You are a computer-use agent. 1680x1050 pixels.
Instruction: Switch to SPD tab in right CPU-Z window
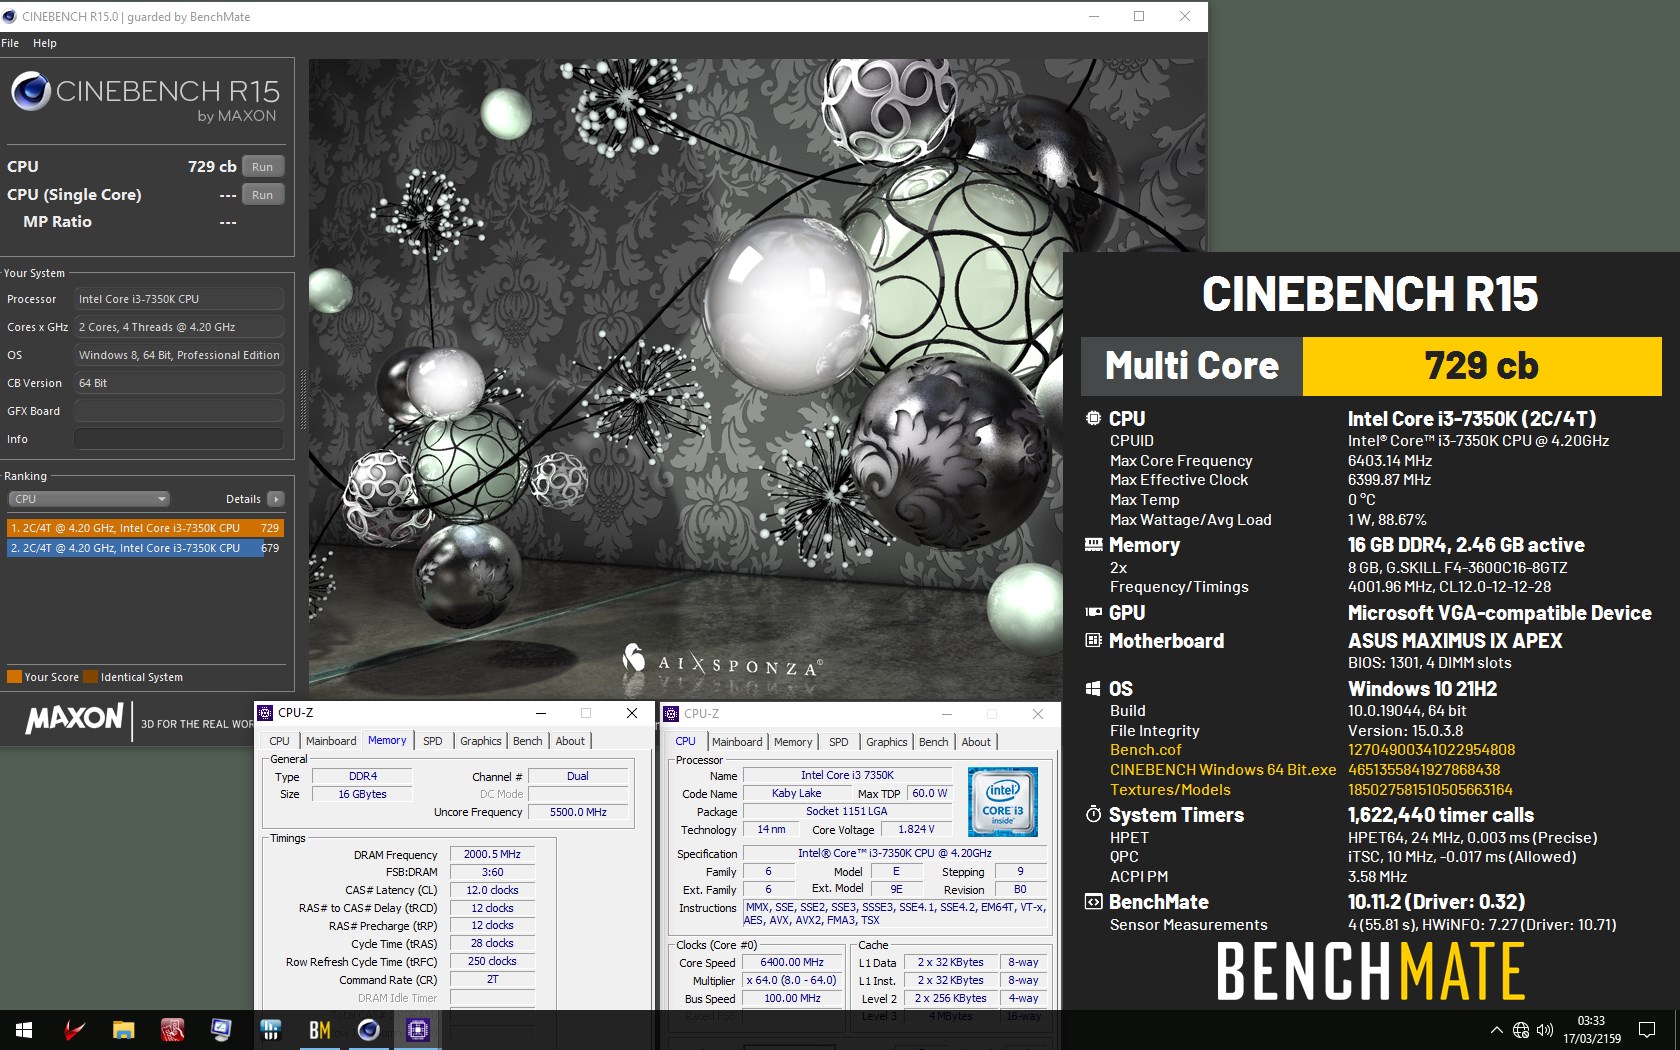click(839, 742)
